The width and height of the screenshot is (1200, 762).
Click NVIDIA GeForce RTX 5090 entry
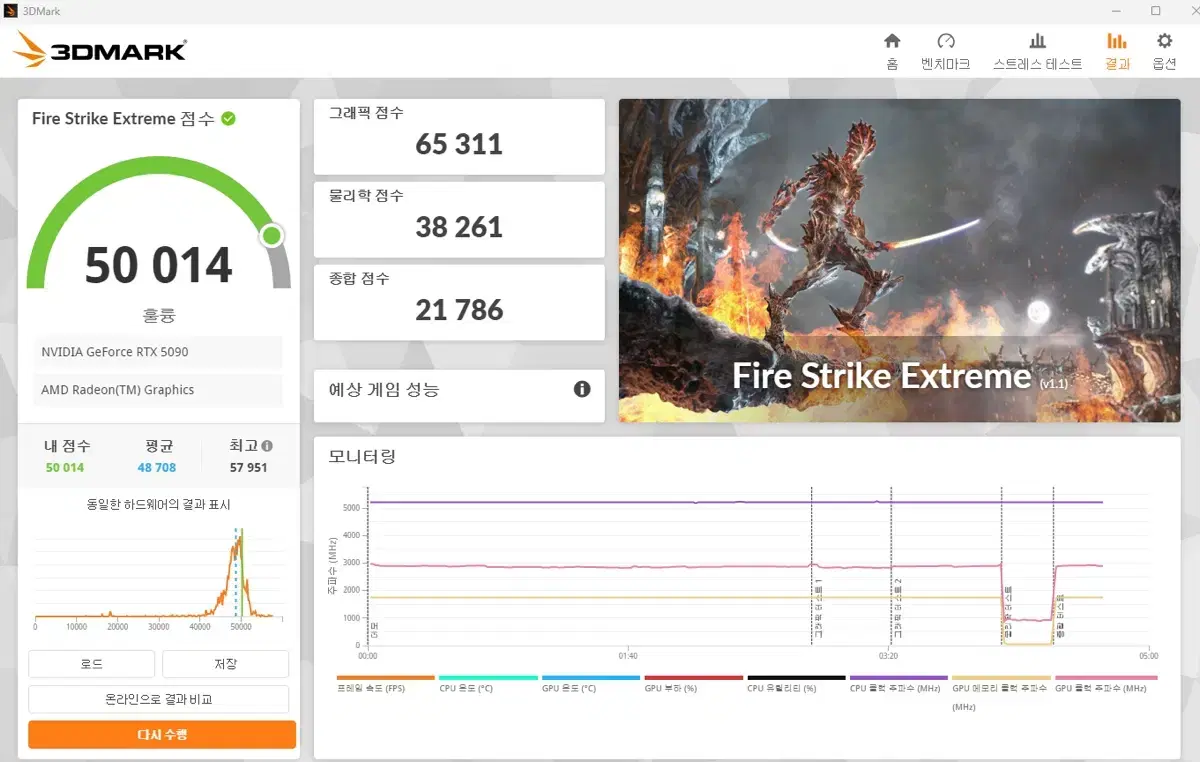(158, 352)
